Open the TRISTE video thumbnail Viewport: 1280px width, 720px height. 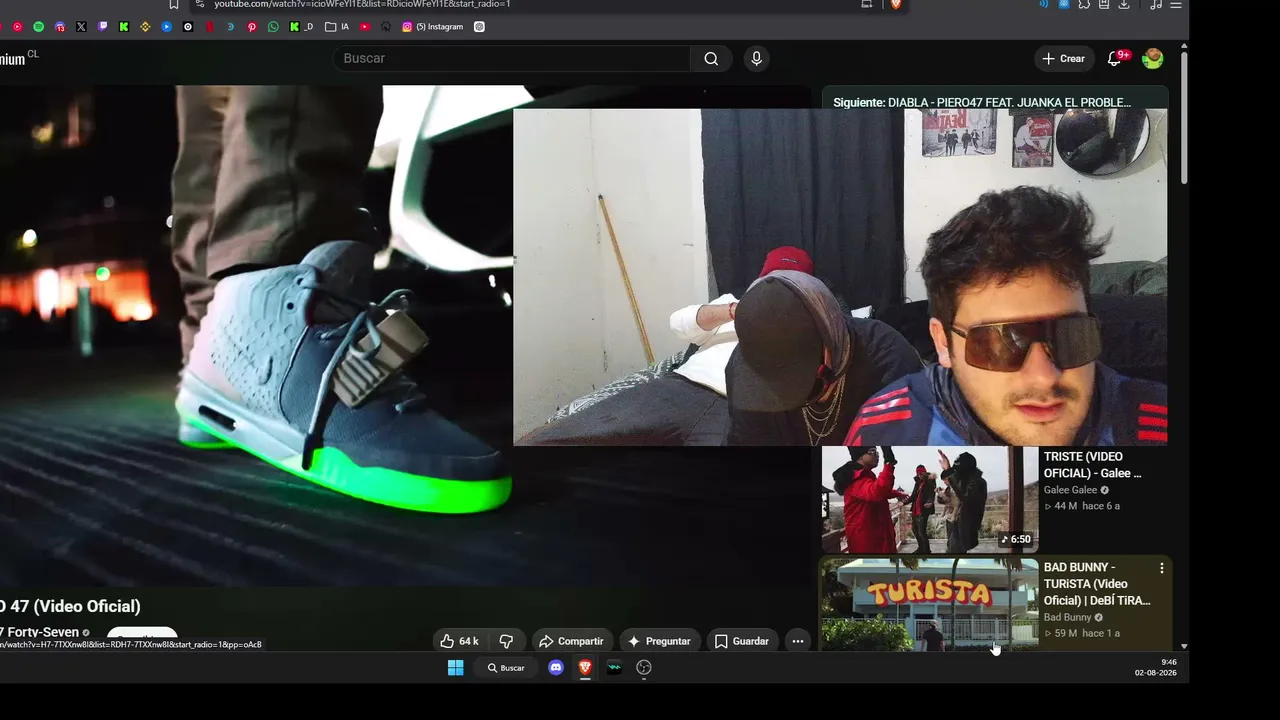tap(930, 499)
